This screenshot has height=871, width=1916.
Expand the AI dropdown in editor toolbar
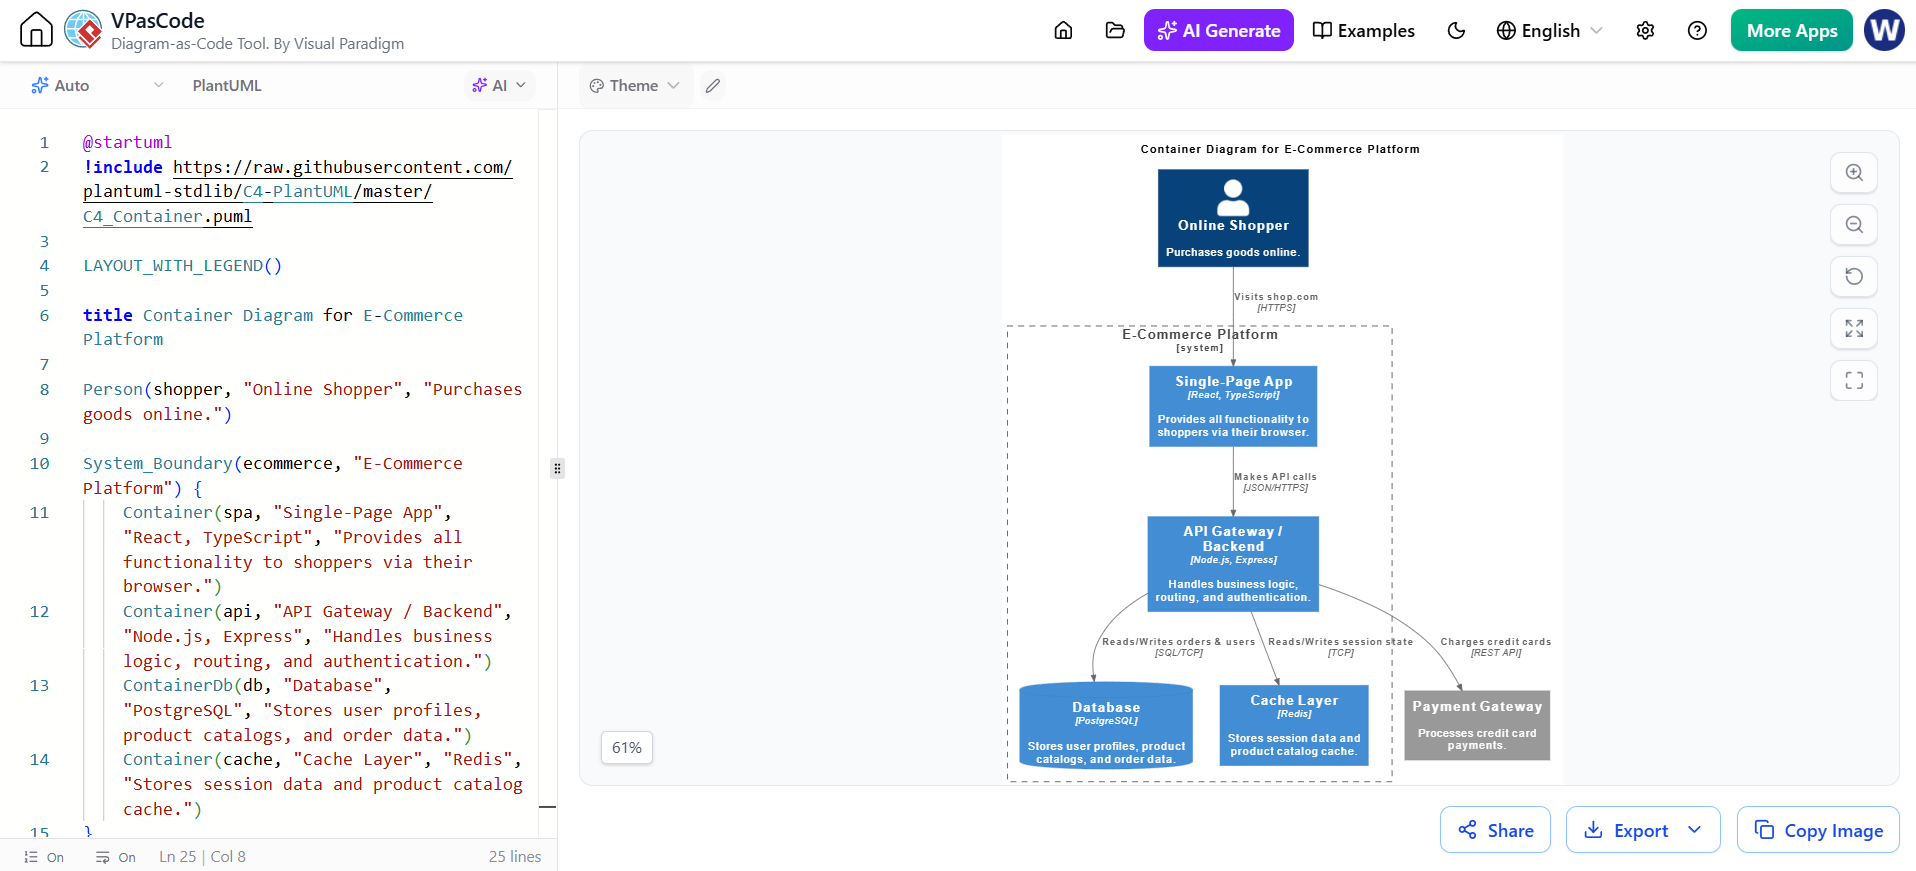click(499, 86)
